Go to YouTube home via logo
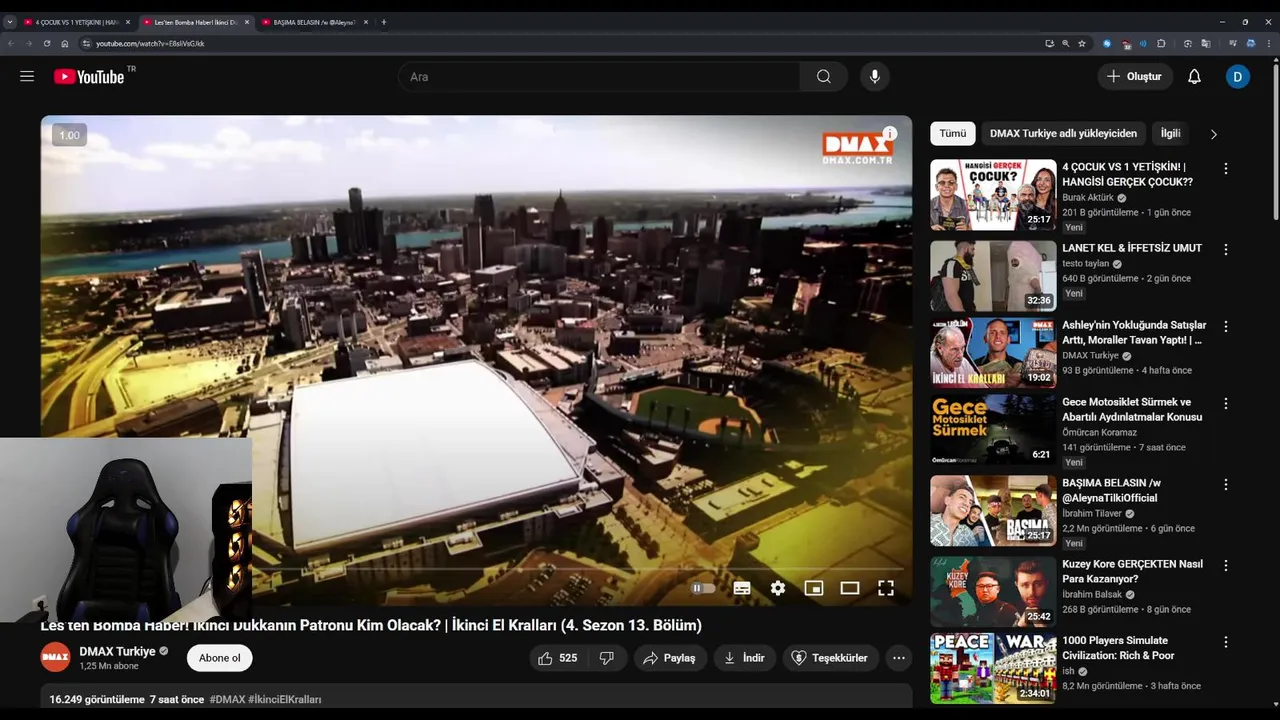1280x720 pixels. coord(89,77)
